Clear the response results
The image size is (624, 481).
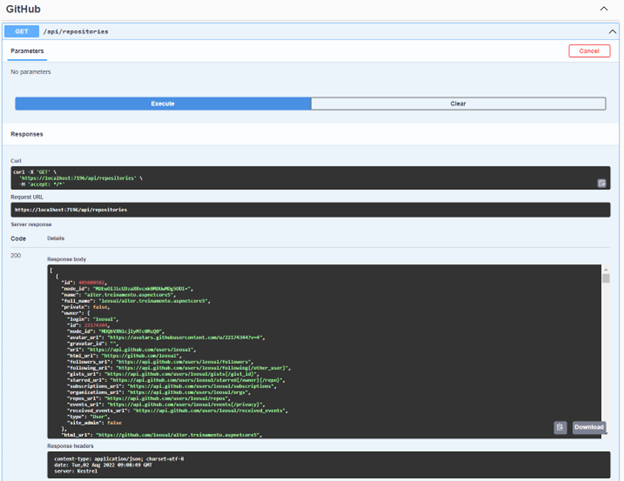(458, 103)
